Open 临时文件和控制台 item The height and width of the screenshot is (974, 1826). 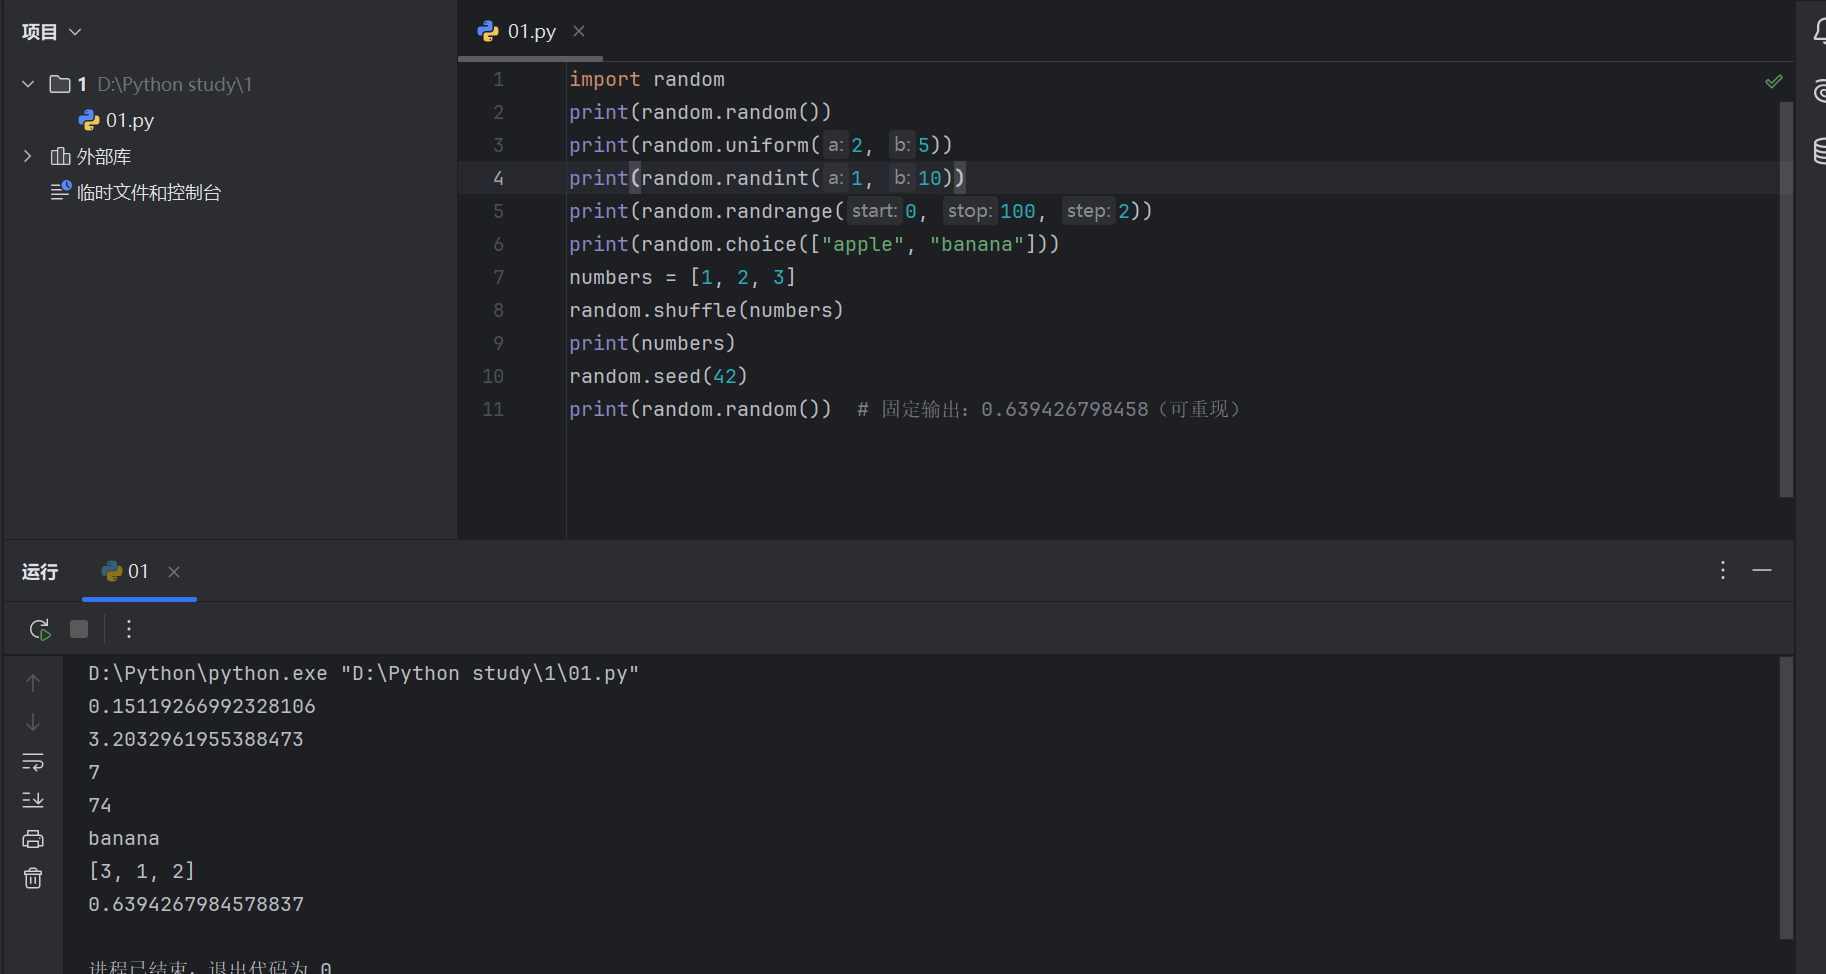point(148,192)
